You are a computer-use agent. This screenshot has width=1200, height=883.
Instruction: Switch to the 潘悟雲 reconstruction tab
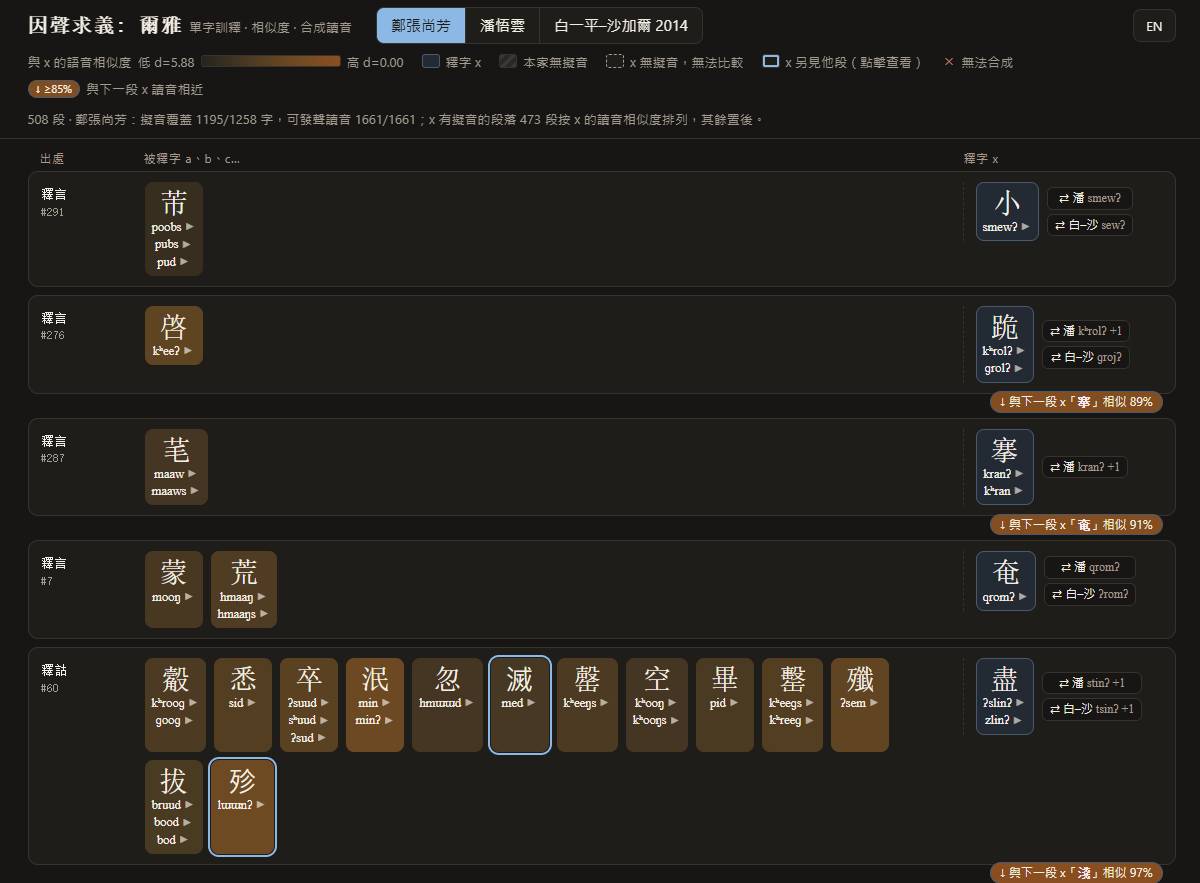(502, 26)
